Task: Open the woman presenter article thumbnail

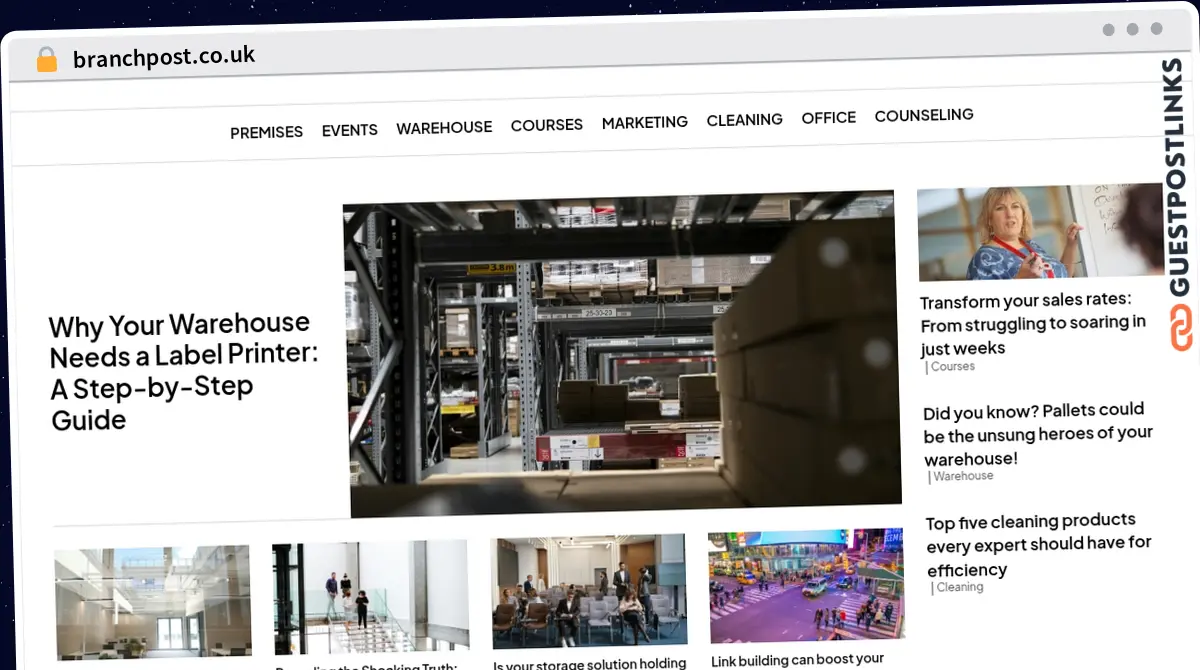Action: [x=1040, y=232]
